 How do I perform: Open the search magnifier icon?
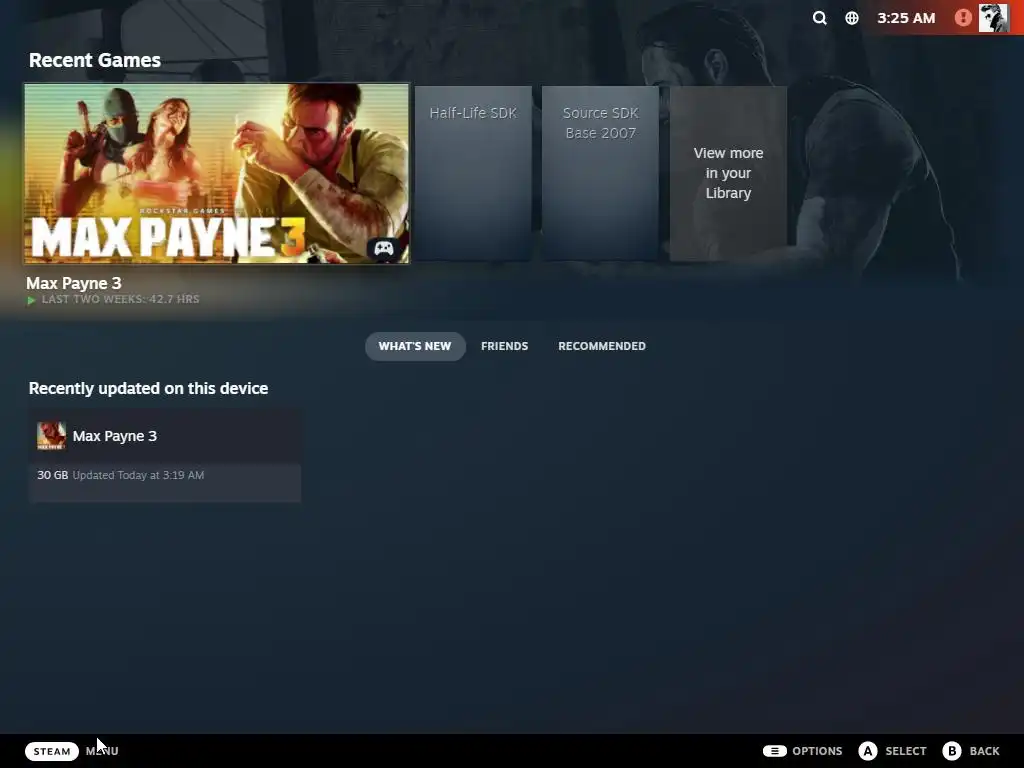pos(820,18)
